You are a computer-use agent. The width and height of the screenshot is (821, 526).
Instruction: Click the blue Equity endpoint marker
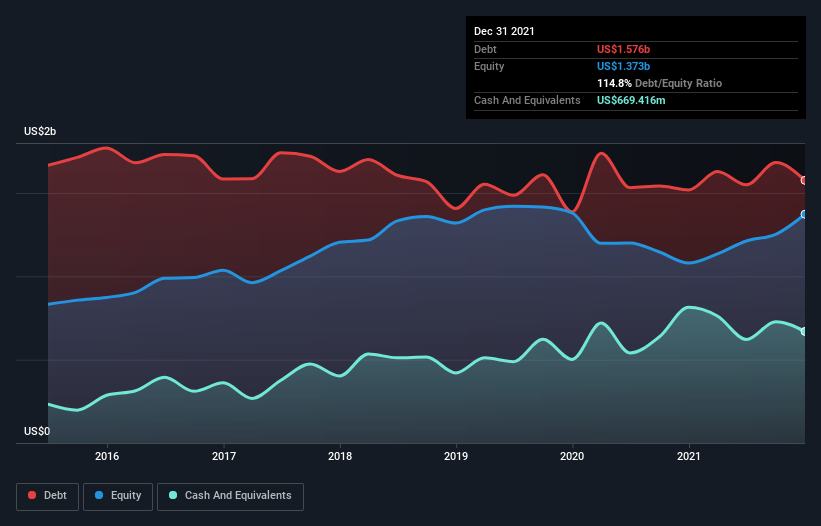(x=804, y=215)
